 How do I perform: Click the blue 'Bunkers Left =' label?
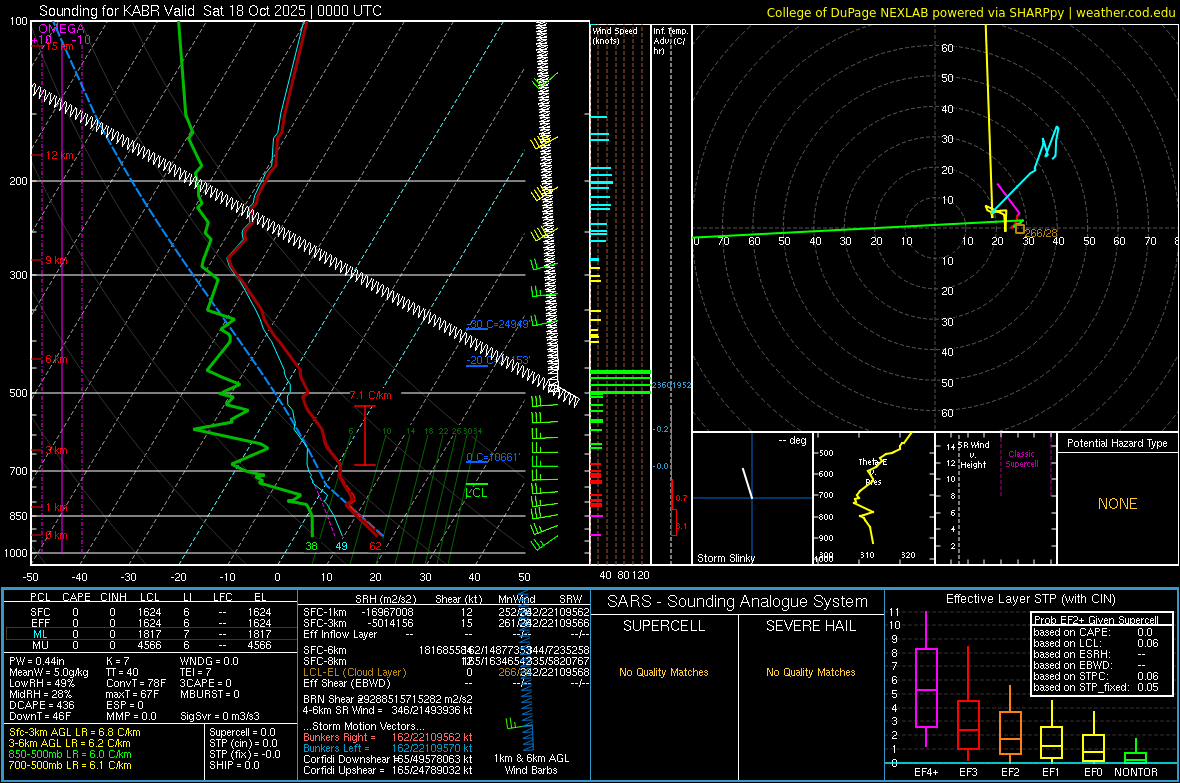[336, 748]
